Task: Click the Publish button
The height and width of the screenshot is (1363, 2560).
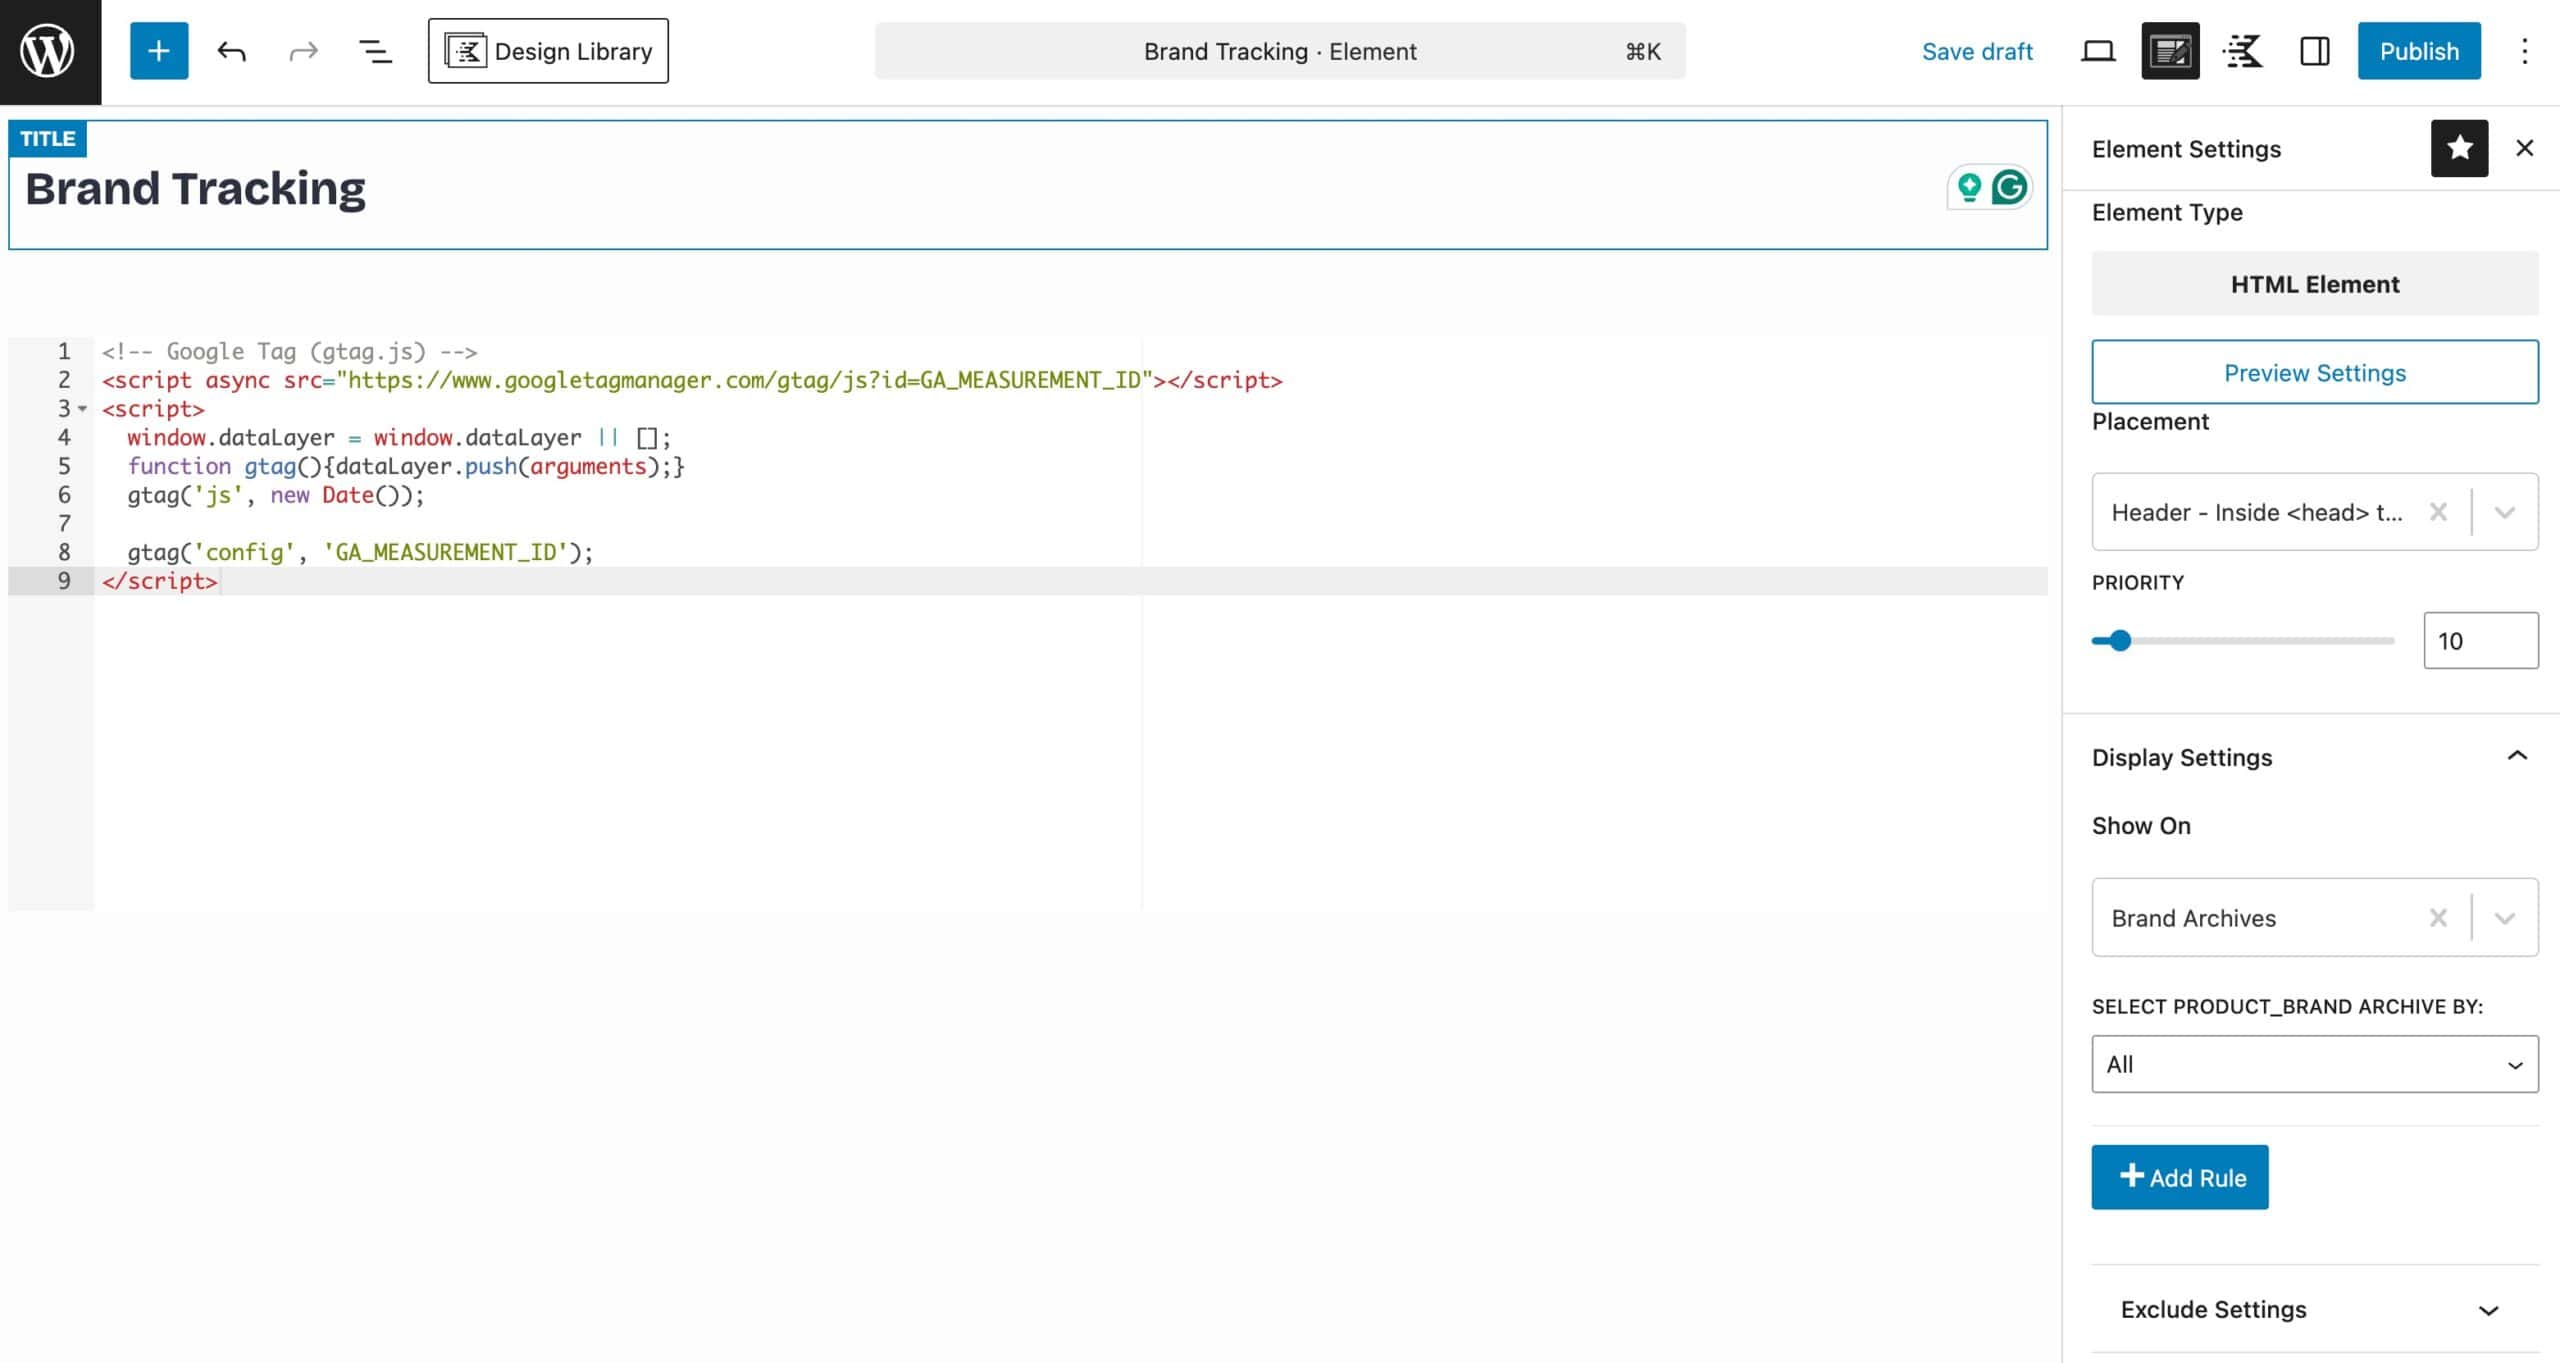Action: (2419, 50)
